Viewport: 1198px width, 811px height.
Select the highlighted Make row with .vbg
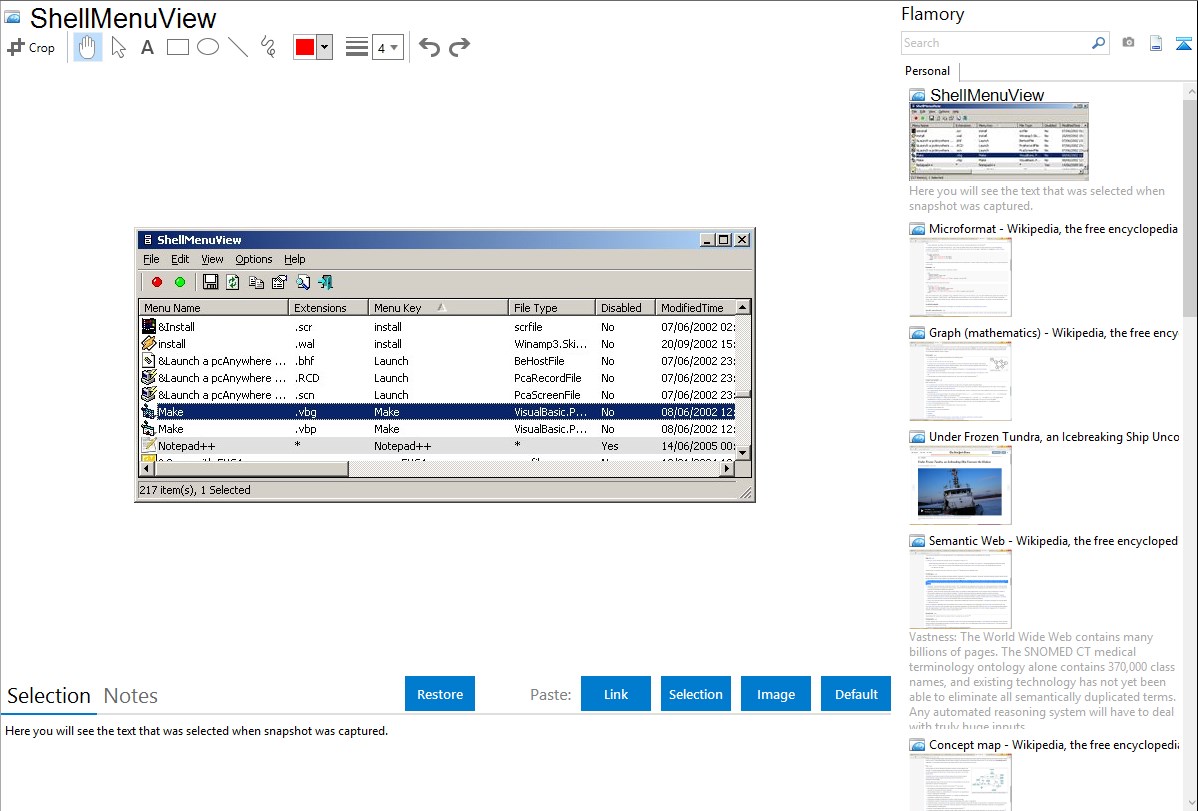pyautogui.click(x=437, y=412)
